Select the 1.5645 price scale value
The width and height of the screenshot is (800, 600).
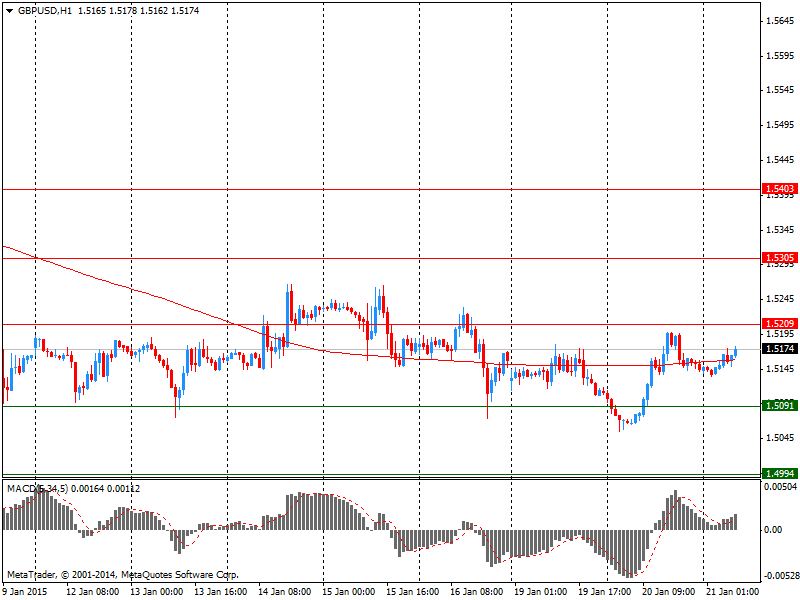coord(781,21)
